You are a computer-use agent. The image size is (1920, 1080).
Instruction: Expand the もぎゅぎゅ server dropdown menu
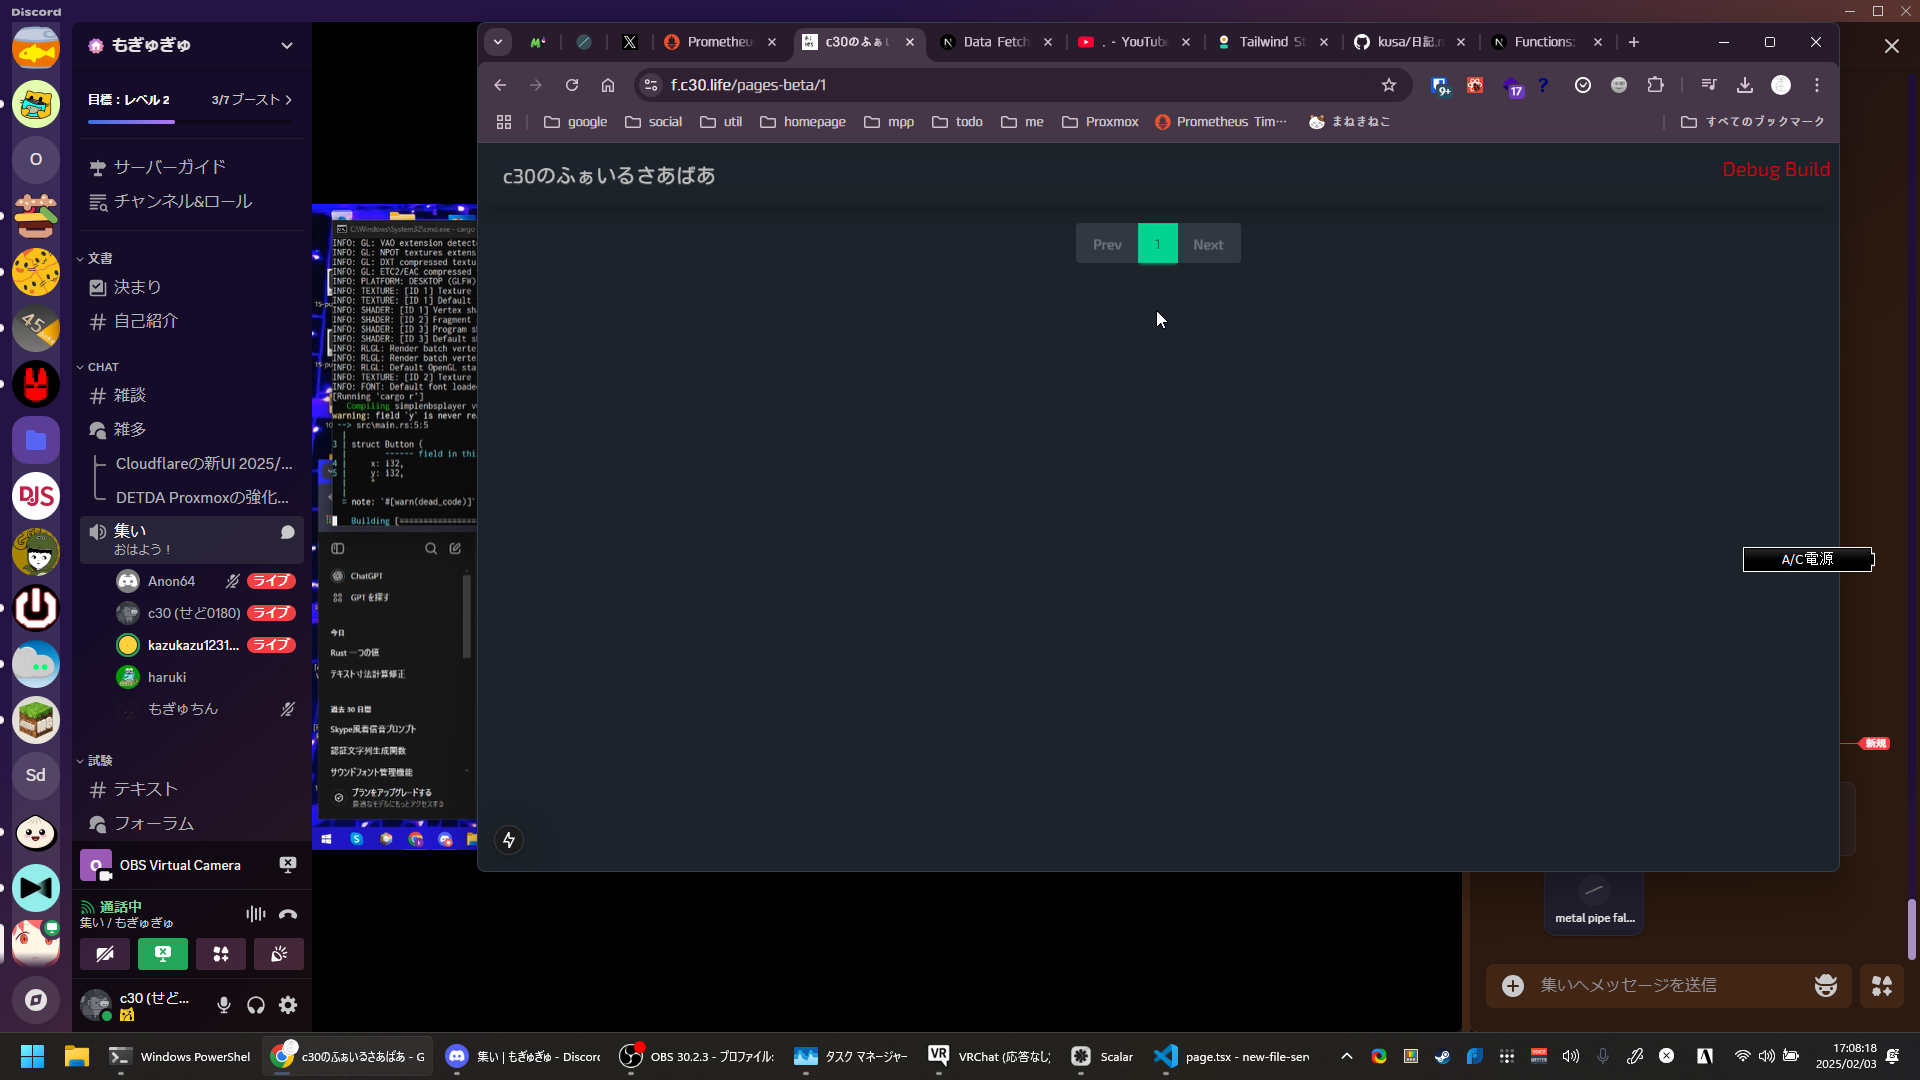[287, 45]
